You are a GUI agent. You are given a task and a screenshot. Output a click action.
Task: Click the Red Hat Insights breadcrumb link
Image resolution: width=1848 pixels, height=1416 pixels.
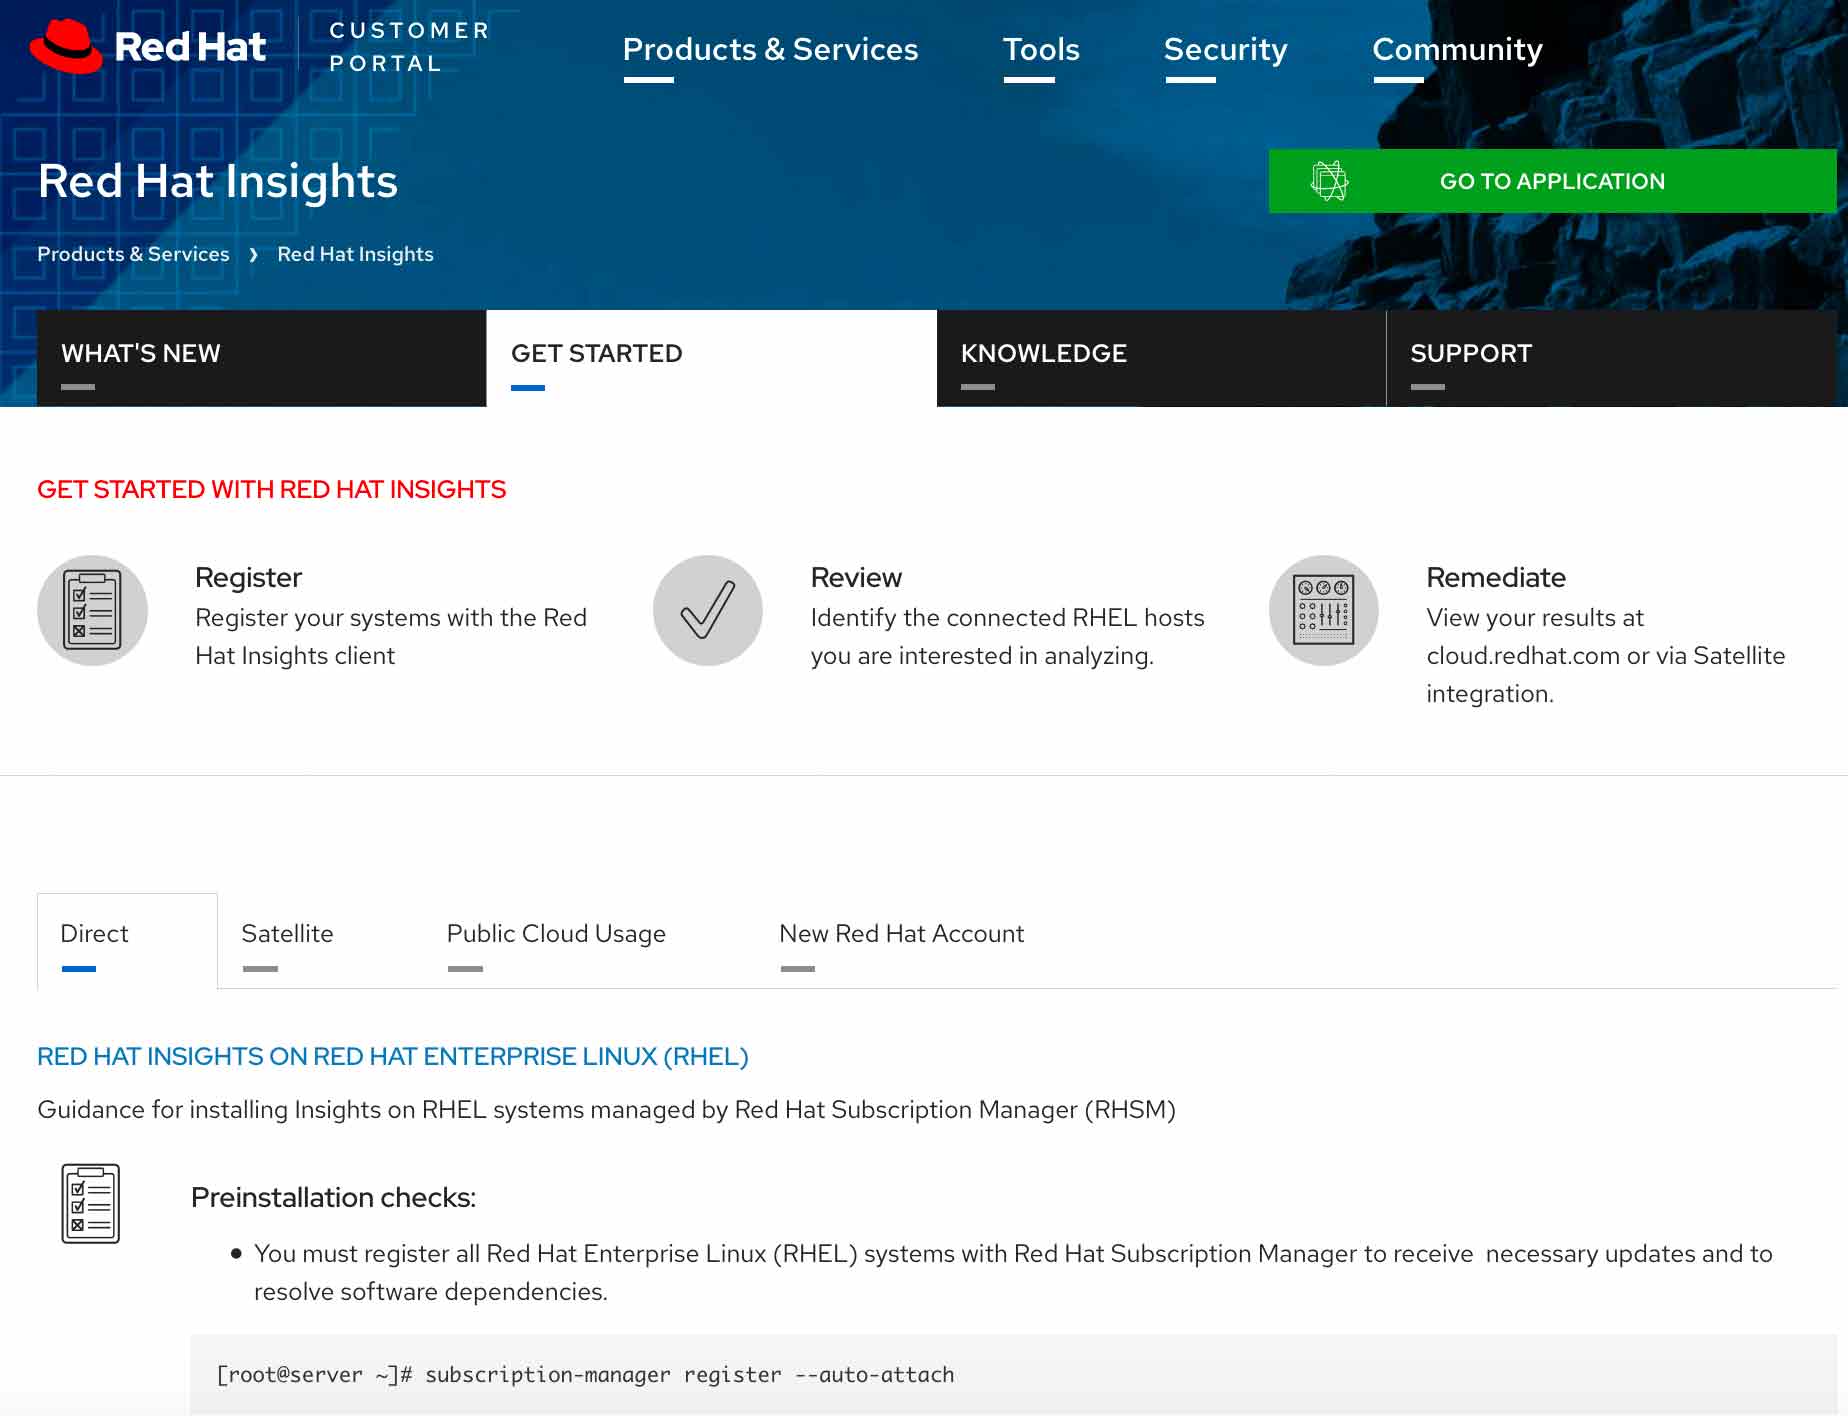click(x=355, y=254)
